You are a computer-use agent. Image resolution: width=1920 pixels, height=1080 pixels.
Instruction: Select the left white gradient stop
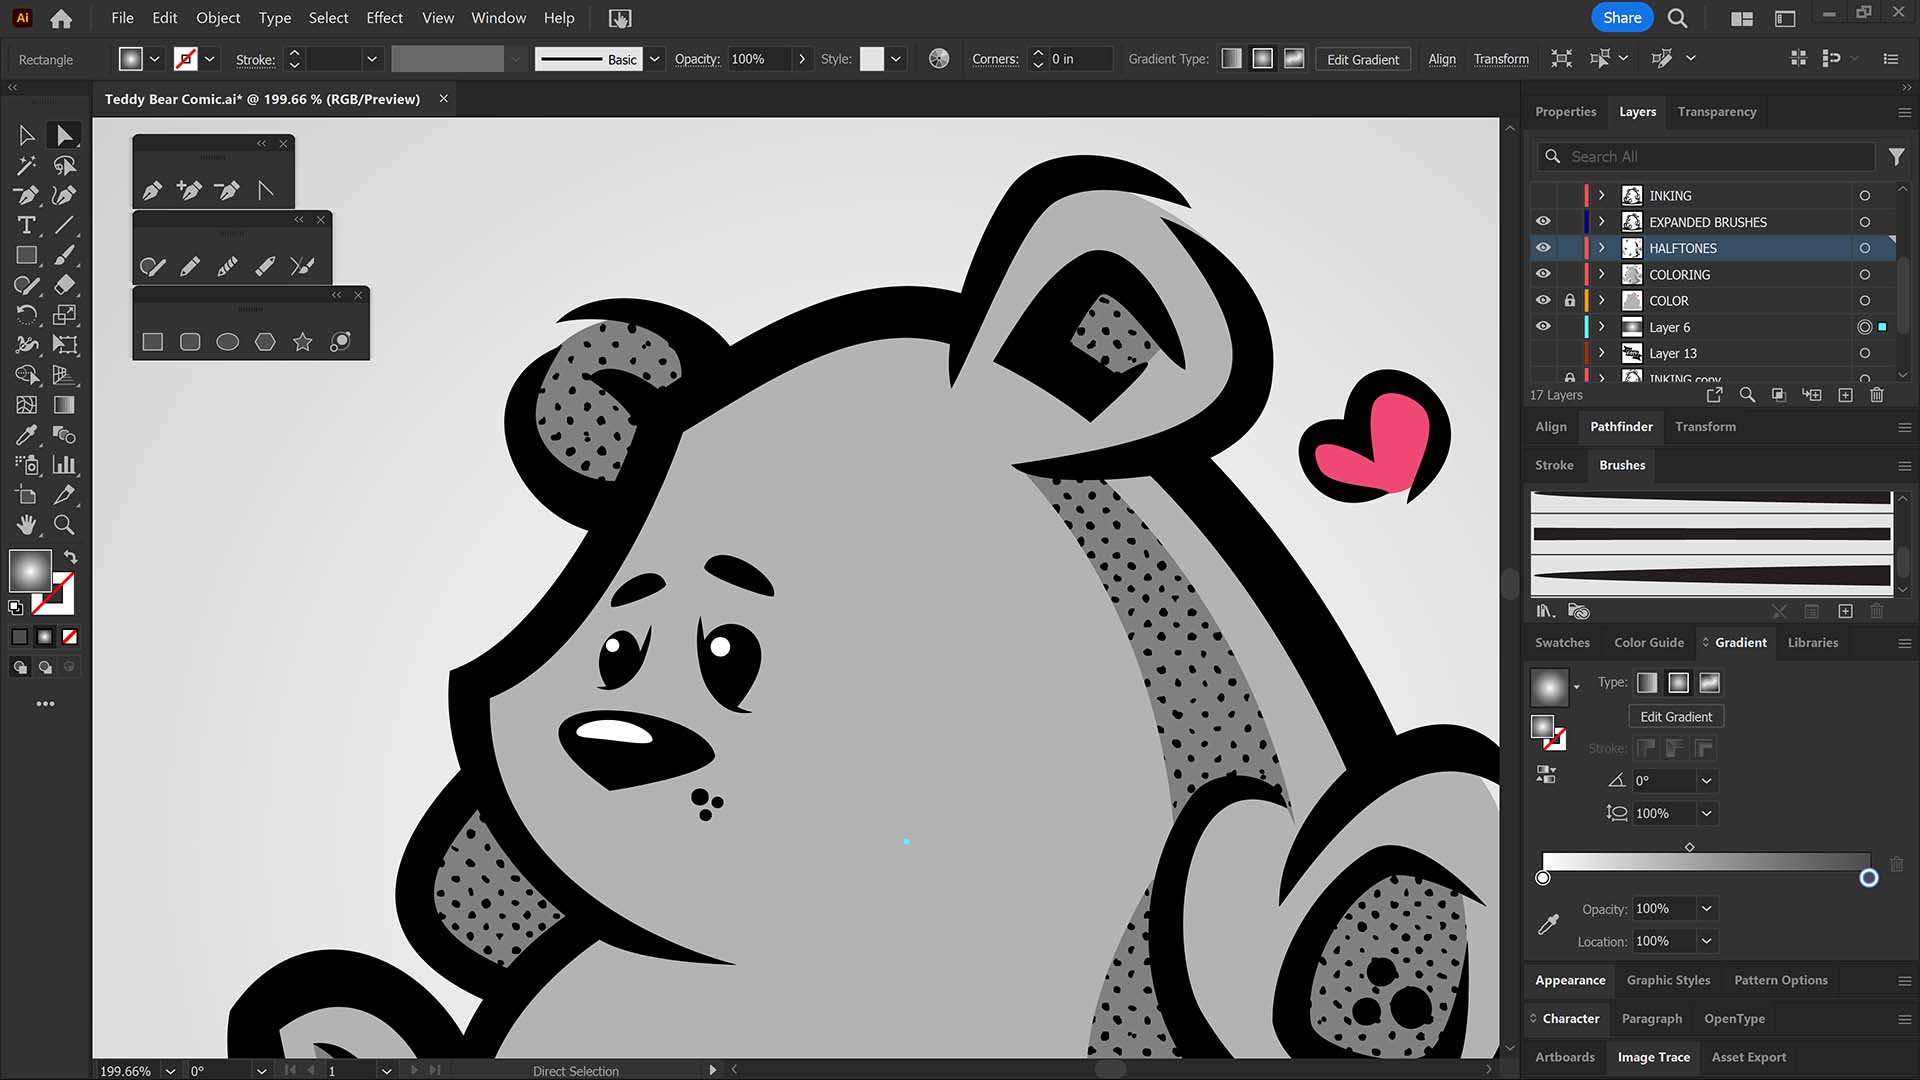[1543, 878]
